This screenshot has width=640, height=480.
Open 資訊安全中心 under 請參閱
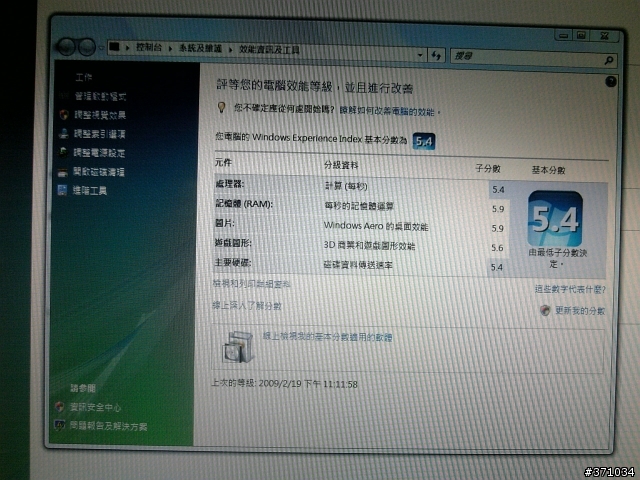pyautogui.click(x=96, y=407)
